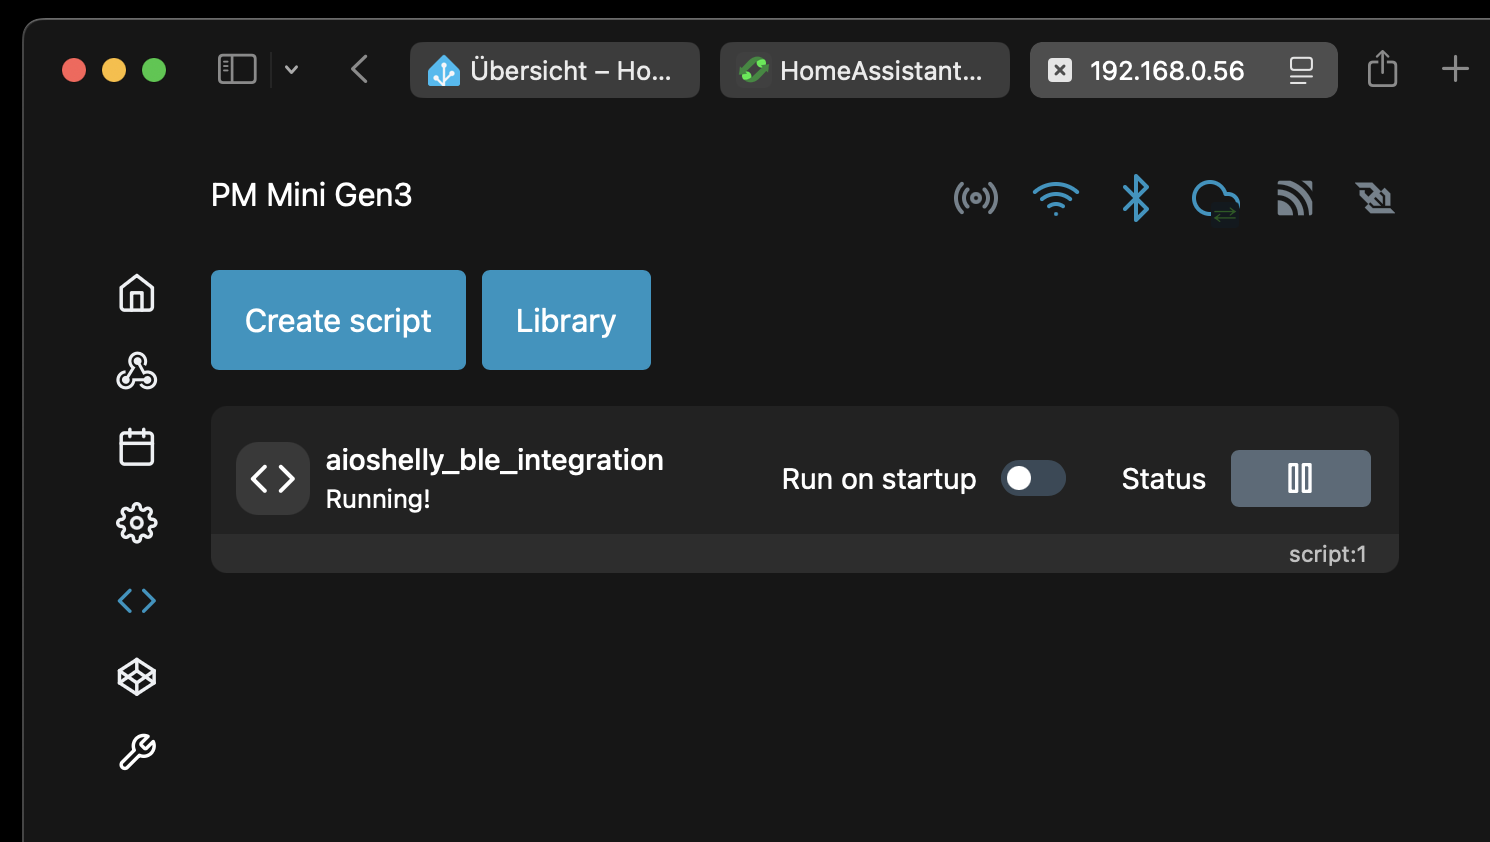Open the script Library
Screen dimensions: 1490x842
point(566,320)
